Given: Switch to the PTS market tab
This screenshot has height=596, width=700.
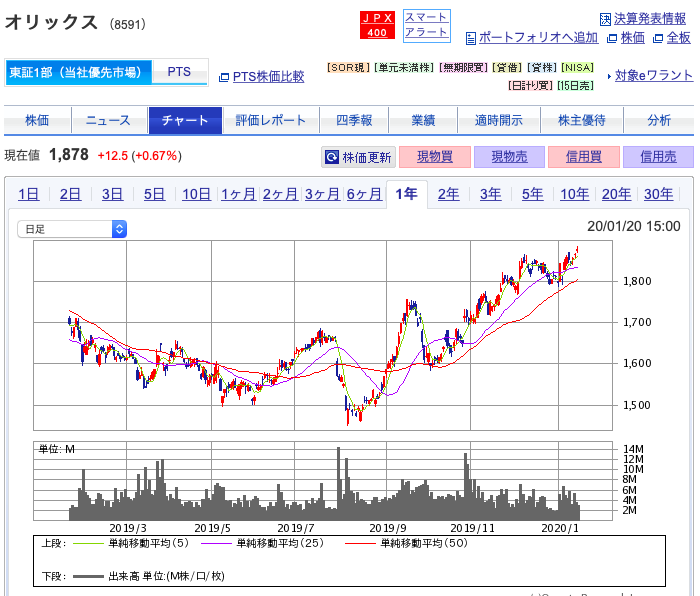Looking at the screenshot, I should (x=179, y=72).
